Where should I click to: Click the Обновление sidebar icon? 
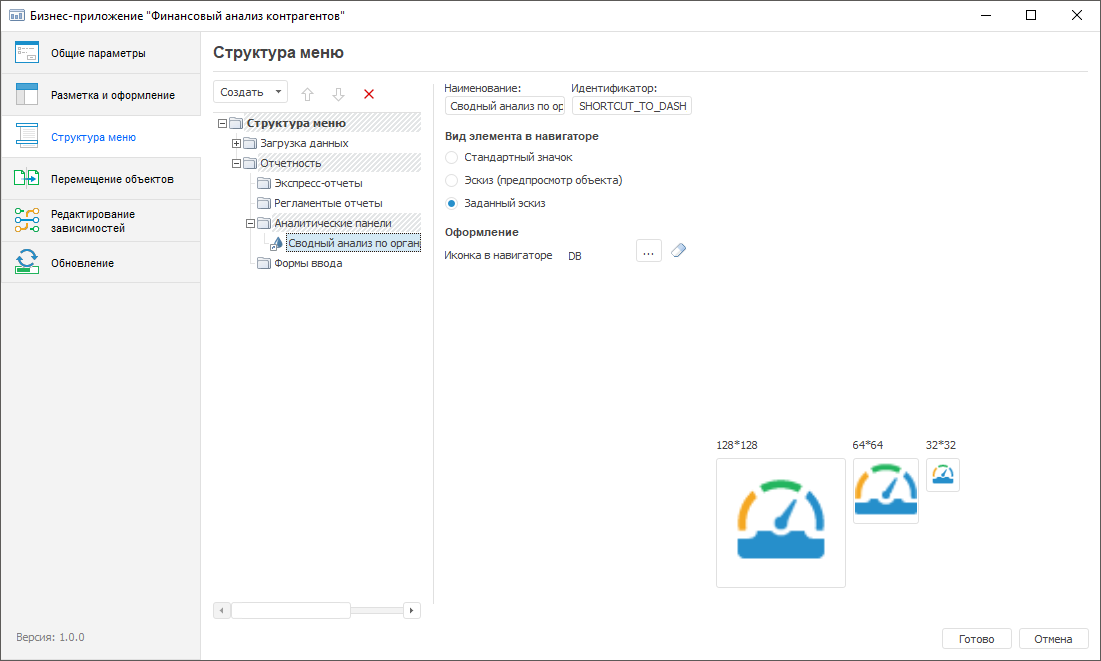(x=27, y=262)
